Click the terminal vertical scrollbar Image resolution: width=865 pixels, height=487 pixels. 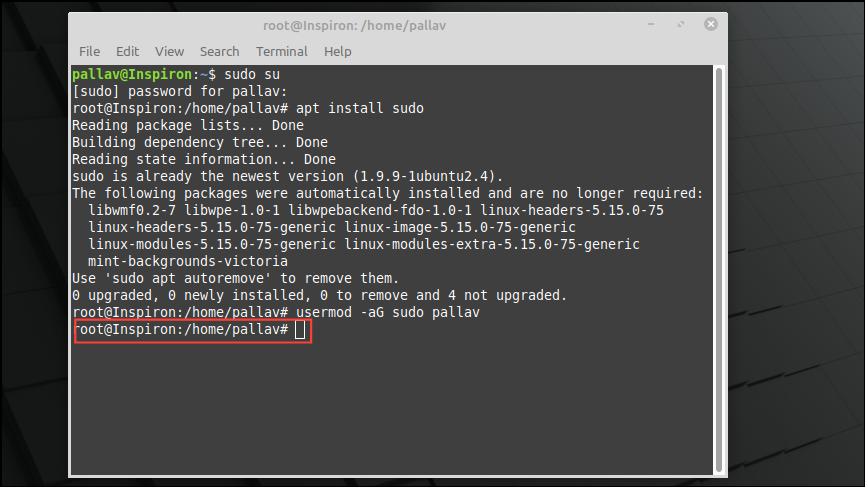[719, 270]
